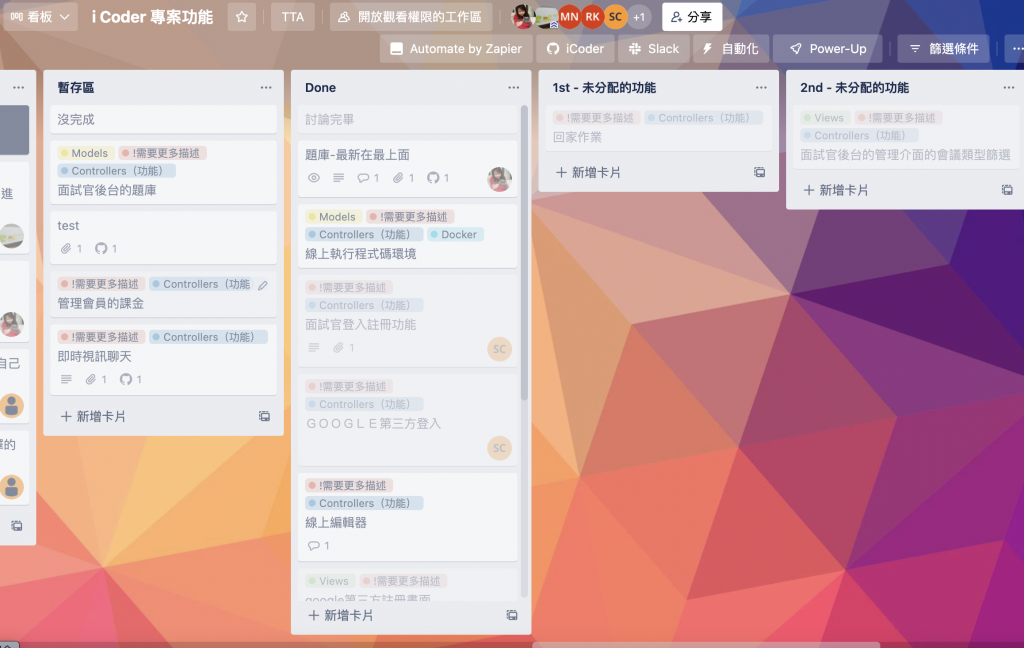This screenshot has height=648, width=1024.
Task: Open the 面試官後台的題庫 card
Action: (x=163, y=172)
